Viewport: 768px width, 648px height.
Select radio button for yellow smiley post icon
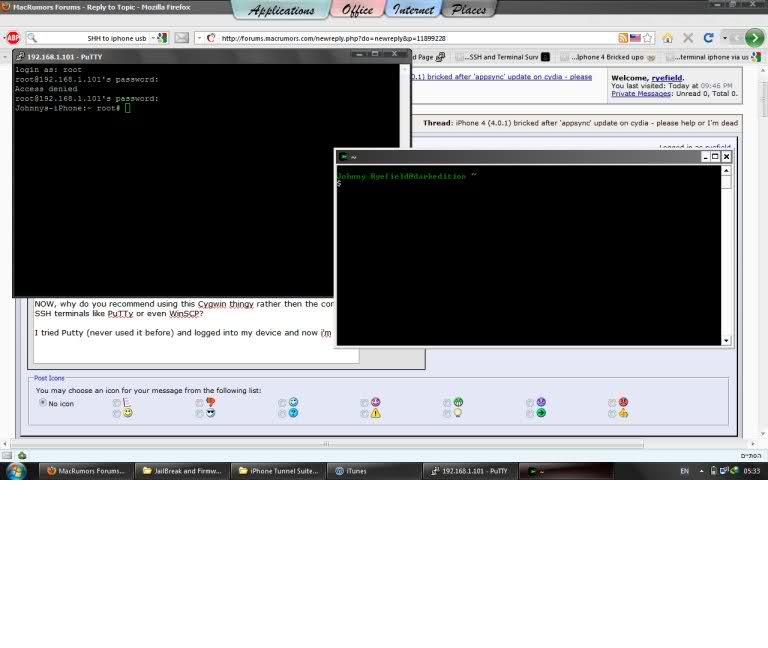coord(117,413)
